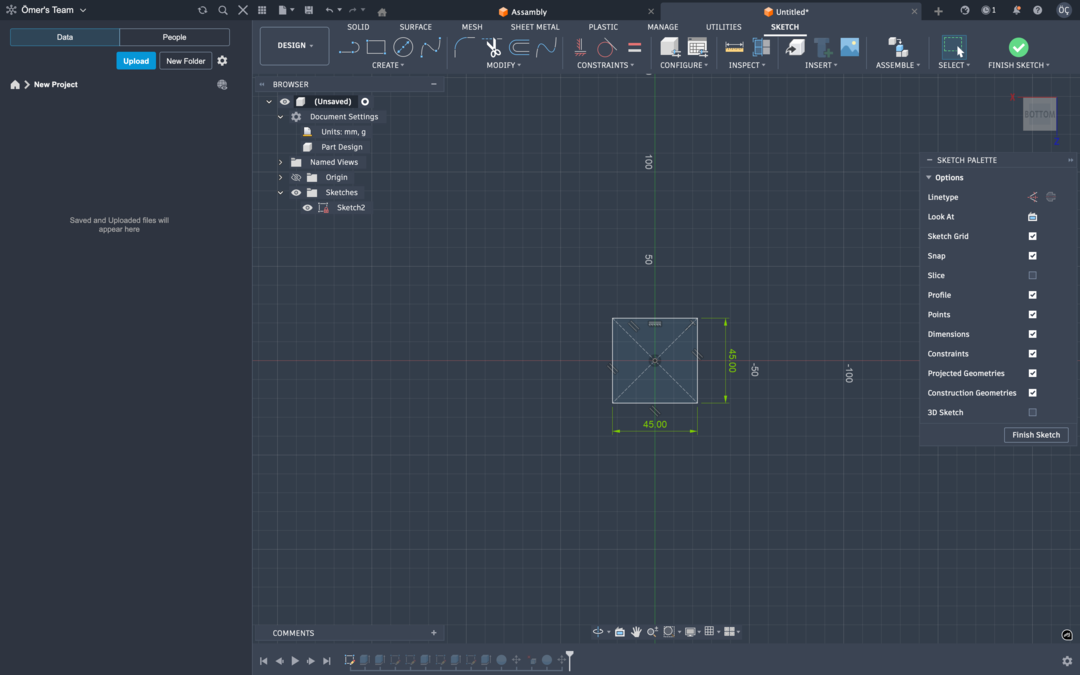This screenshot has height=675, width=1080.
Task: Open Change Parameters table icon
Action: click(x=697, y=47)
